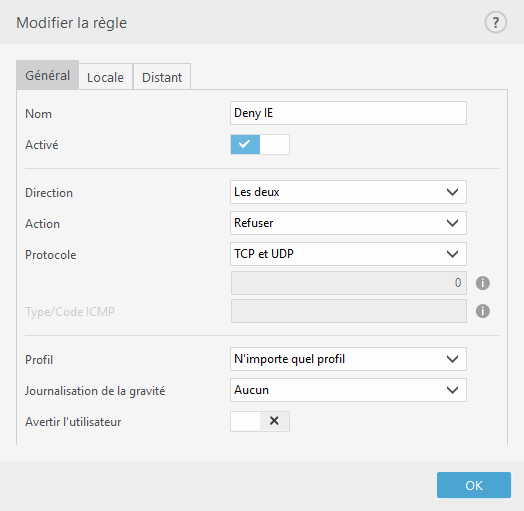The width and height of the screenshot is (524, 511).
Task: Click the Modifier la règle title text
Action: click(x=72, y=23)
